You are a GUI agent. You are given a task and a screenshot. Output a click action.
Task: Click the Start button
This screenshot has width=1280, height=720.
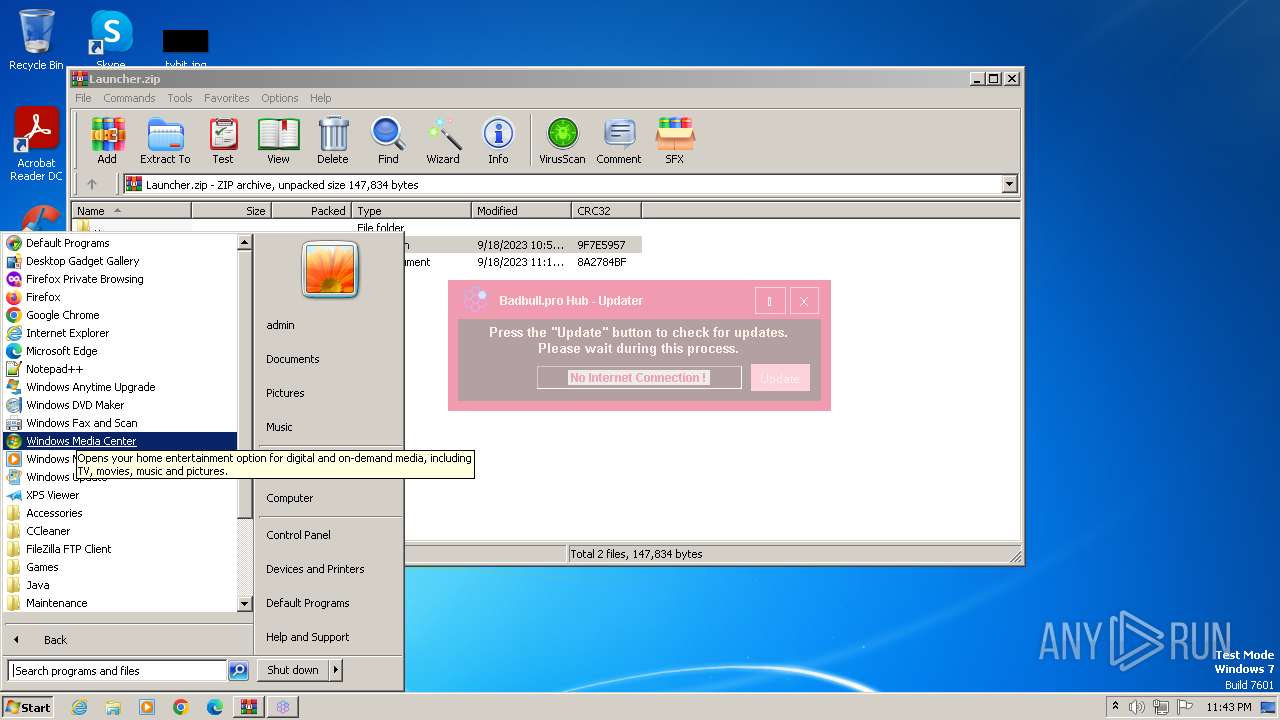click(x=27, y=707)
